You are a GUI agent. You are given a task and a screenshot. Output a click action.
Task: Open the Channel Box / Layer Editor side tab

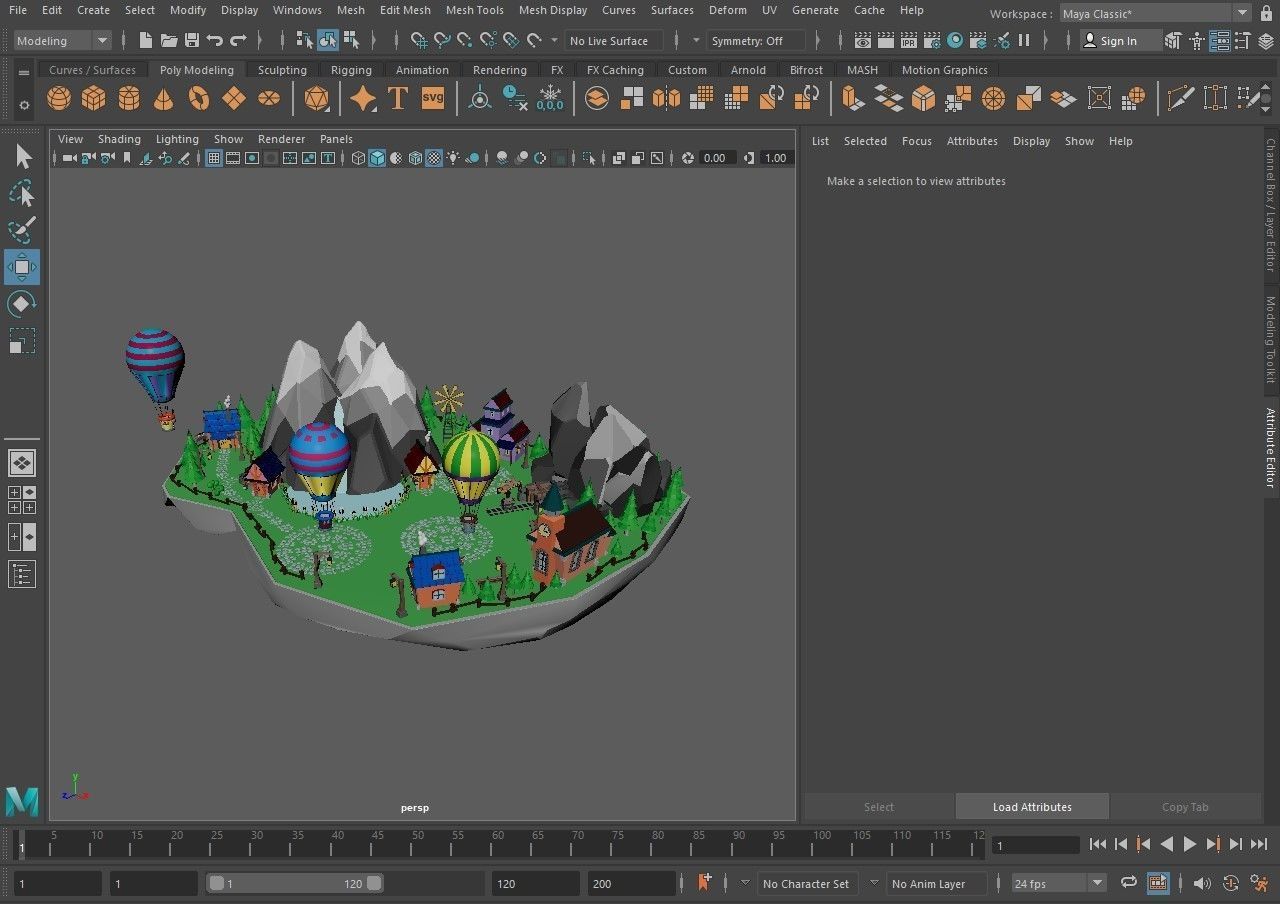coord(1271,204)
